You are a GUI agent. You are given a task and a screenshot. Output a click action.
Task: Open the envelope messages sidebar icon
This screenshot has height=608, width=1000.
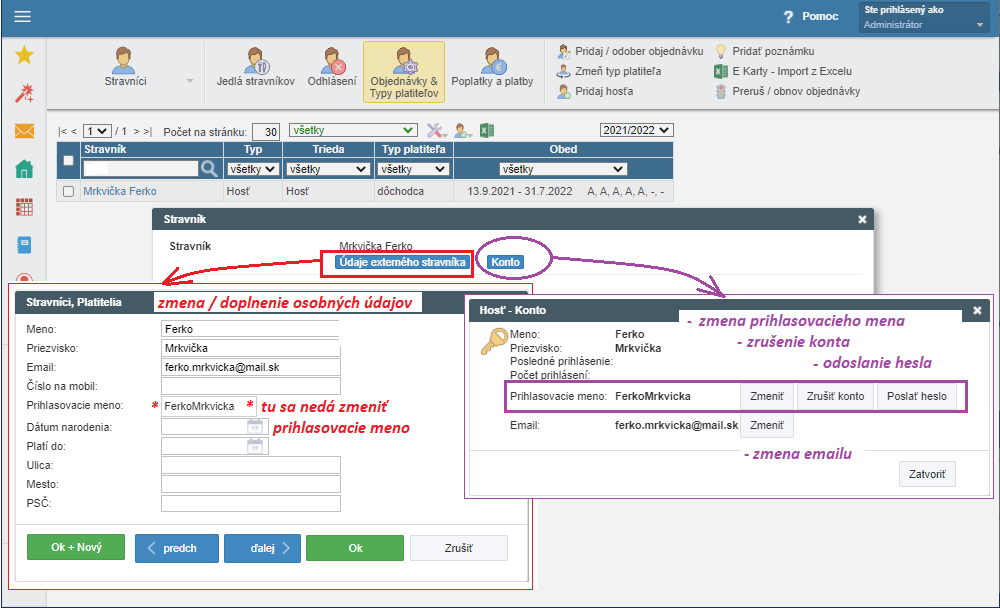point(24,131)
